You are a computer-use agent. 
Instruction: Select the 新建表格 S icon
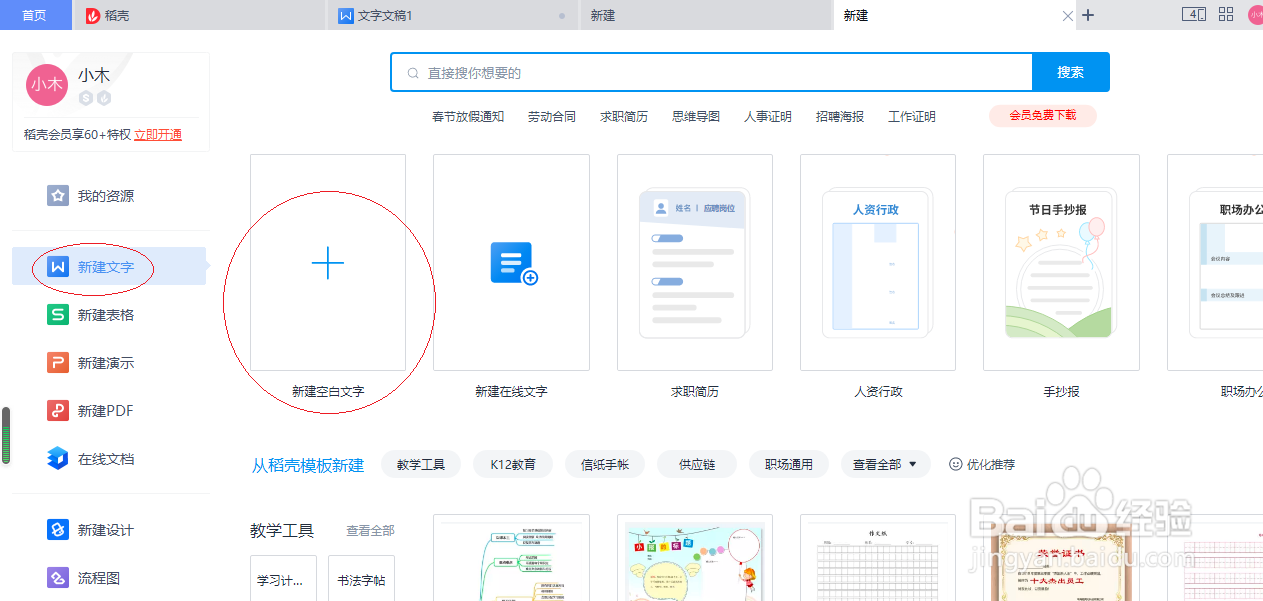58,315
